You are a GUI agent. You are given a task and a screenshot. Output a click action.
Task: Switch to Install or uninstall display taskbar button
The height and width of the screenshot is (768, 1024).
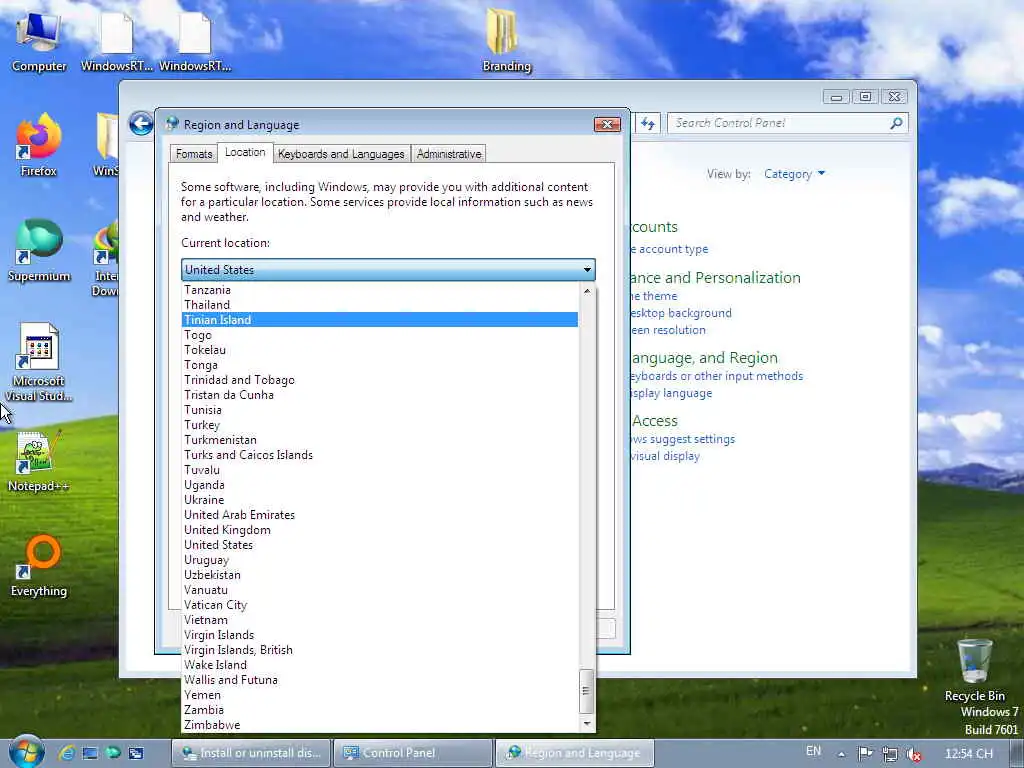[251, 753]
